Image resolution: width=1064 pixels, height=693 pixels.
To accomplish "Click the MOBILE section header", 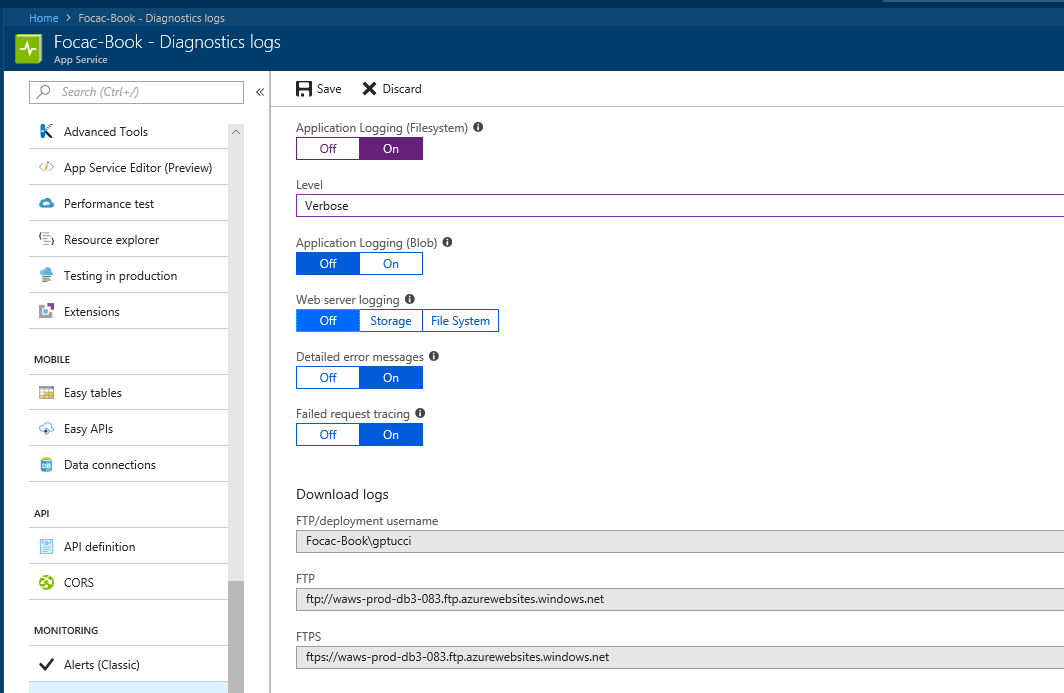I will tap(52, 359).
